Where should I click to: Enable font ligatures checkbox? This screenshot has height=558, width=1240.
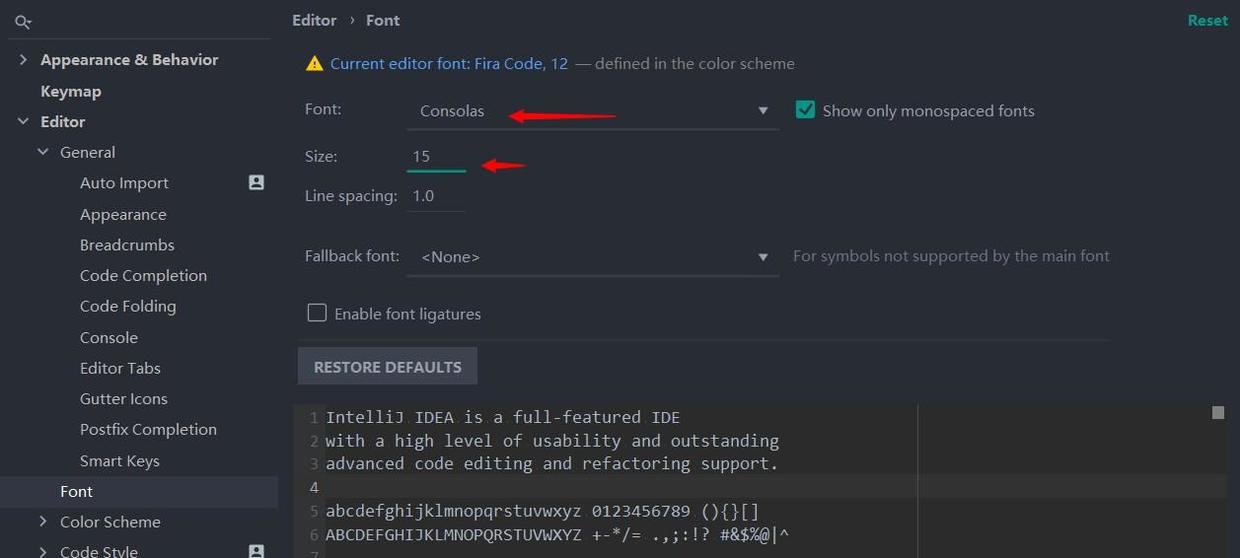(317, 314)
